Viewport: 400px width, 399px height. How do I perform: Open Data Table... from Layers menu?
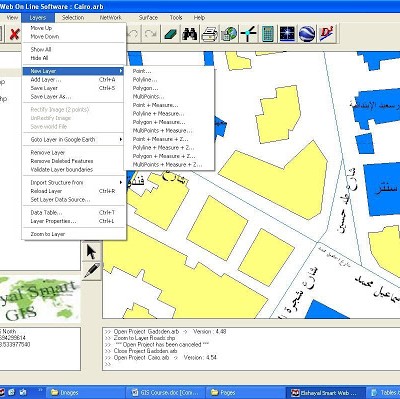pyautogui.click(x=74, y=213)
